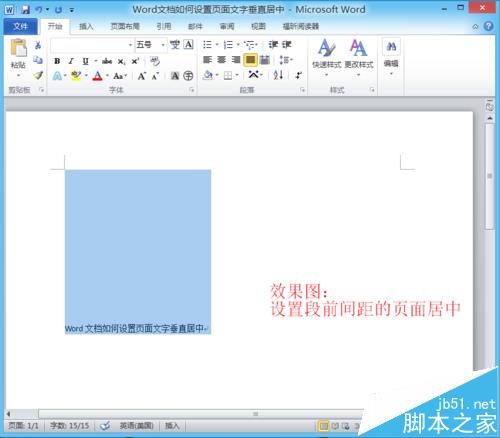The width and height of the screenshot is (500, 438).
Task: Click the Paste clipboard icon
Action: pyautogui.click(x=18, y=48)
